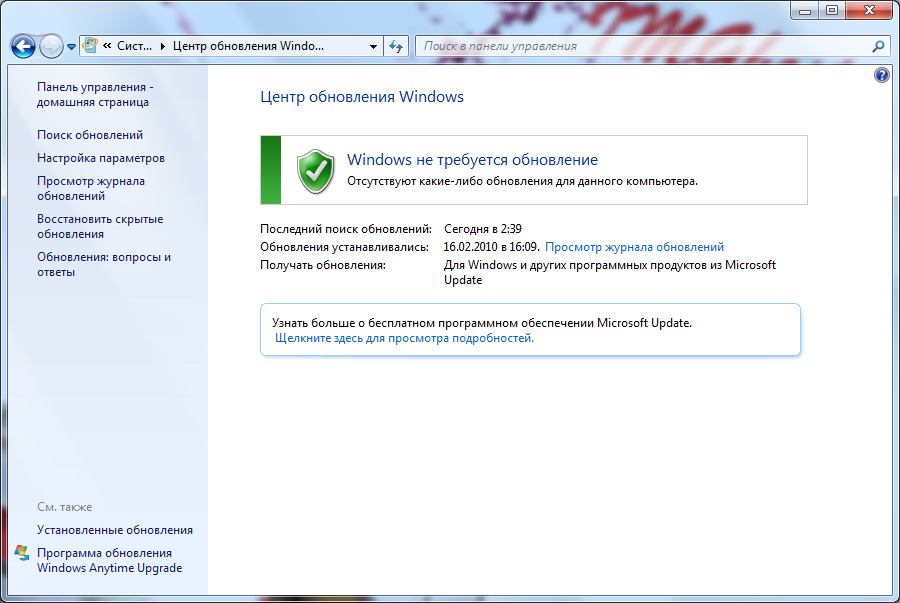Click the 'Сегодня в 2:39' last check value
Viewport: 900px width, 603px height.
click(x=483, y=229)
